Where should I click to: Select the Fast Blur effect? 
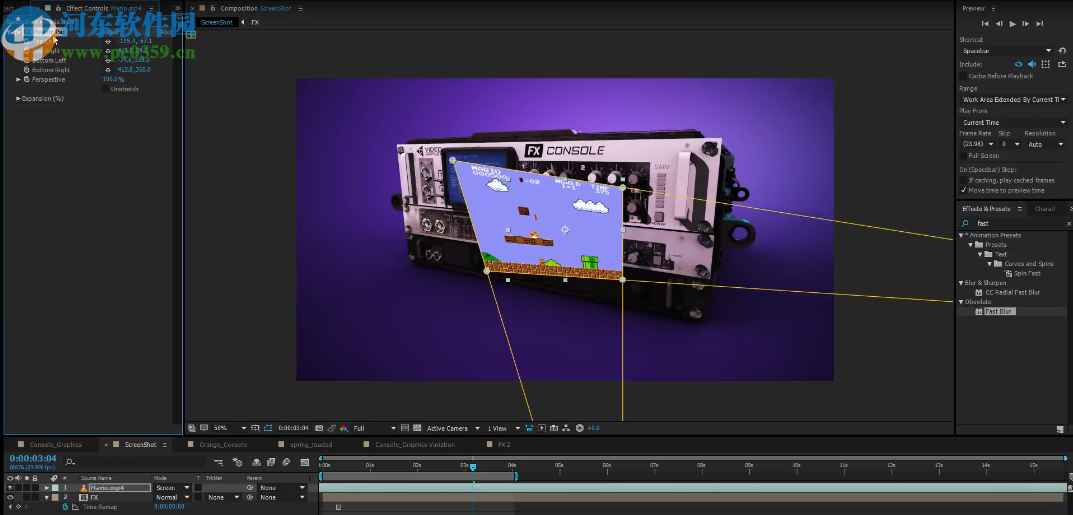[x=998, y=311]
